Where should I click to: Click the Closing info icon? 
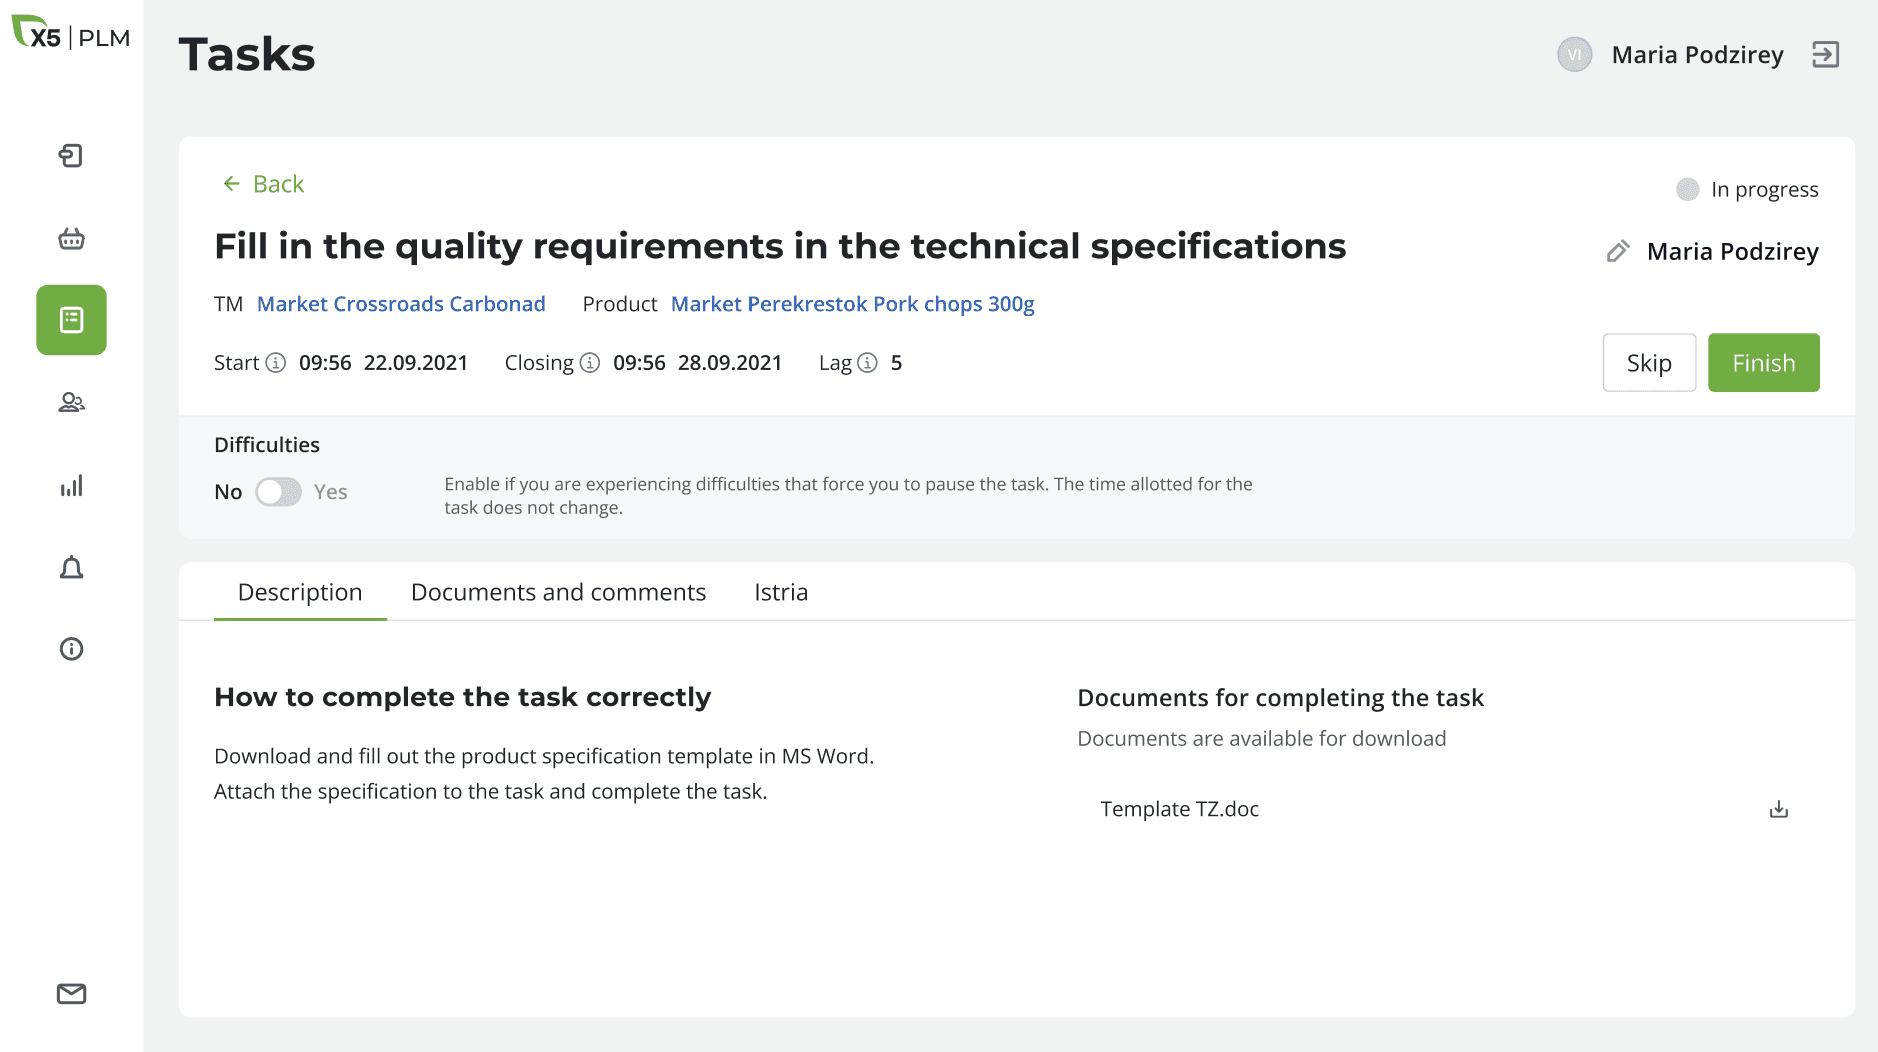coord(590,363)
